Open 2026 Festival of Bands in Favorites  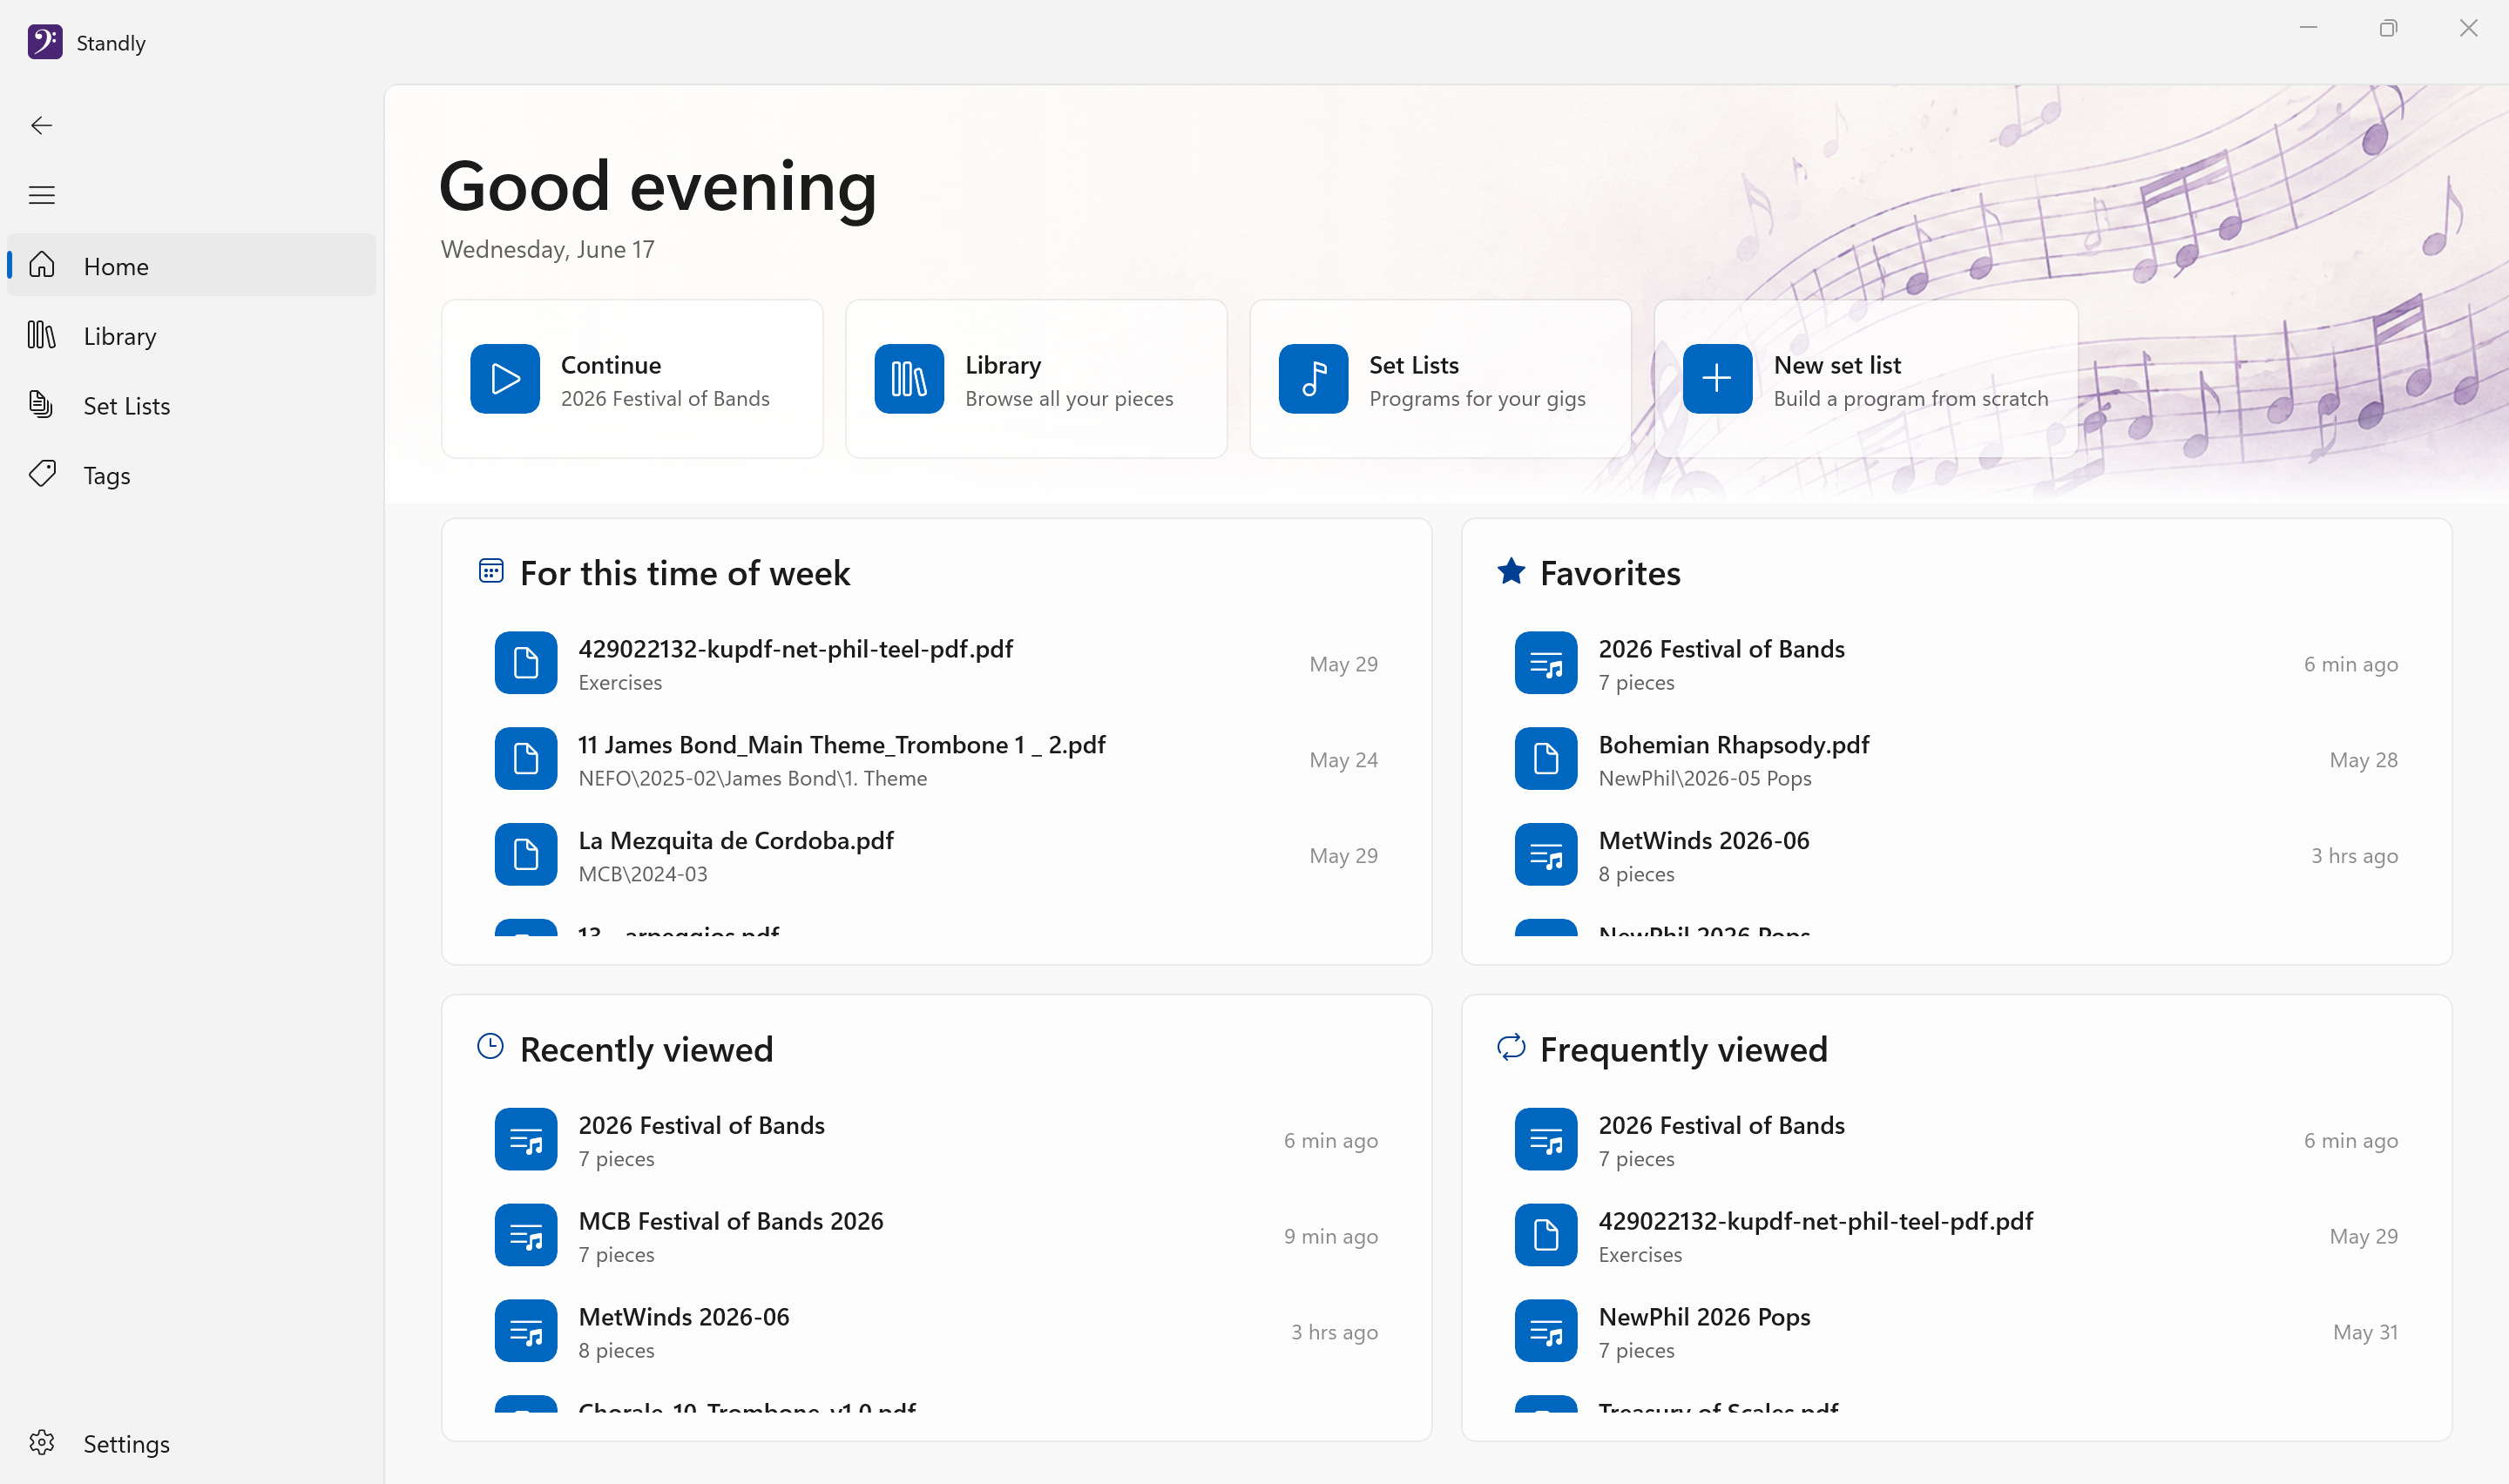[1956, 663]
